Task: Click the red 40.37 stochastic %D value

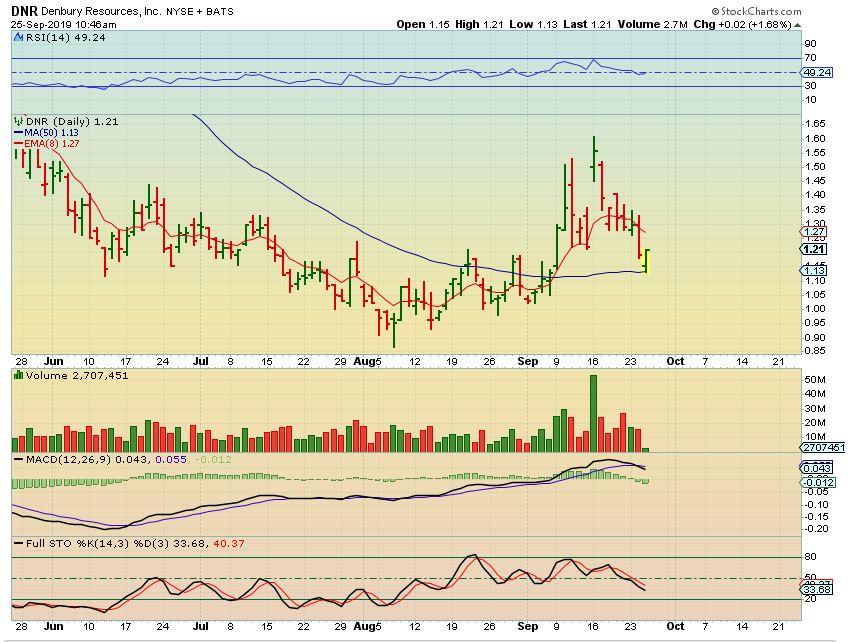Action: pyautogui.click(x=229, y=543)
